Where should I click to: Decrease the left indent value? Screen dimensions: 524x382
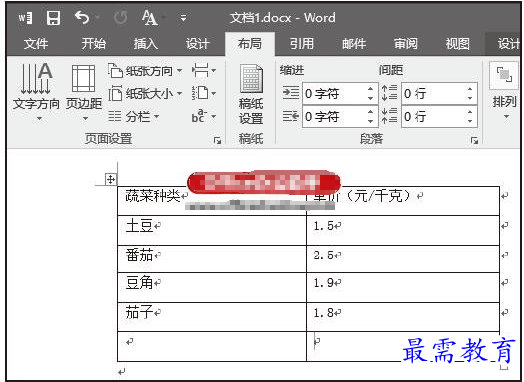[x=370, y=98]
